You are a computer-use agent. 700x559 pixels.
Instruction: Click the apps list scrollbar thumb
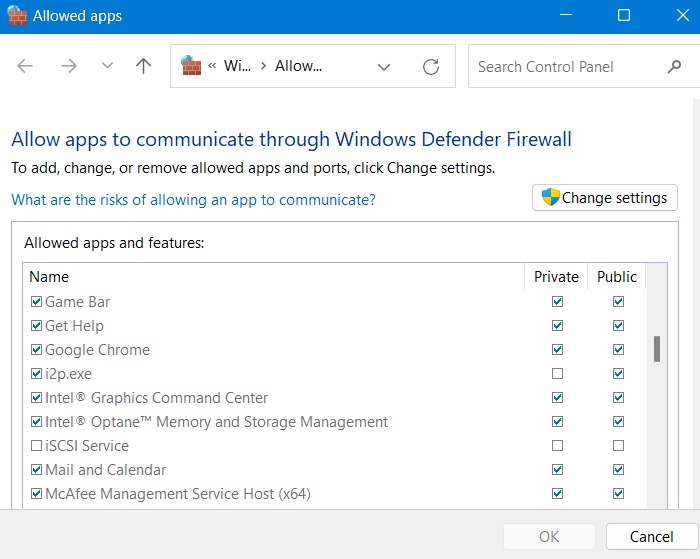(x=657, y=349)
